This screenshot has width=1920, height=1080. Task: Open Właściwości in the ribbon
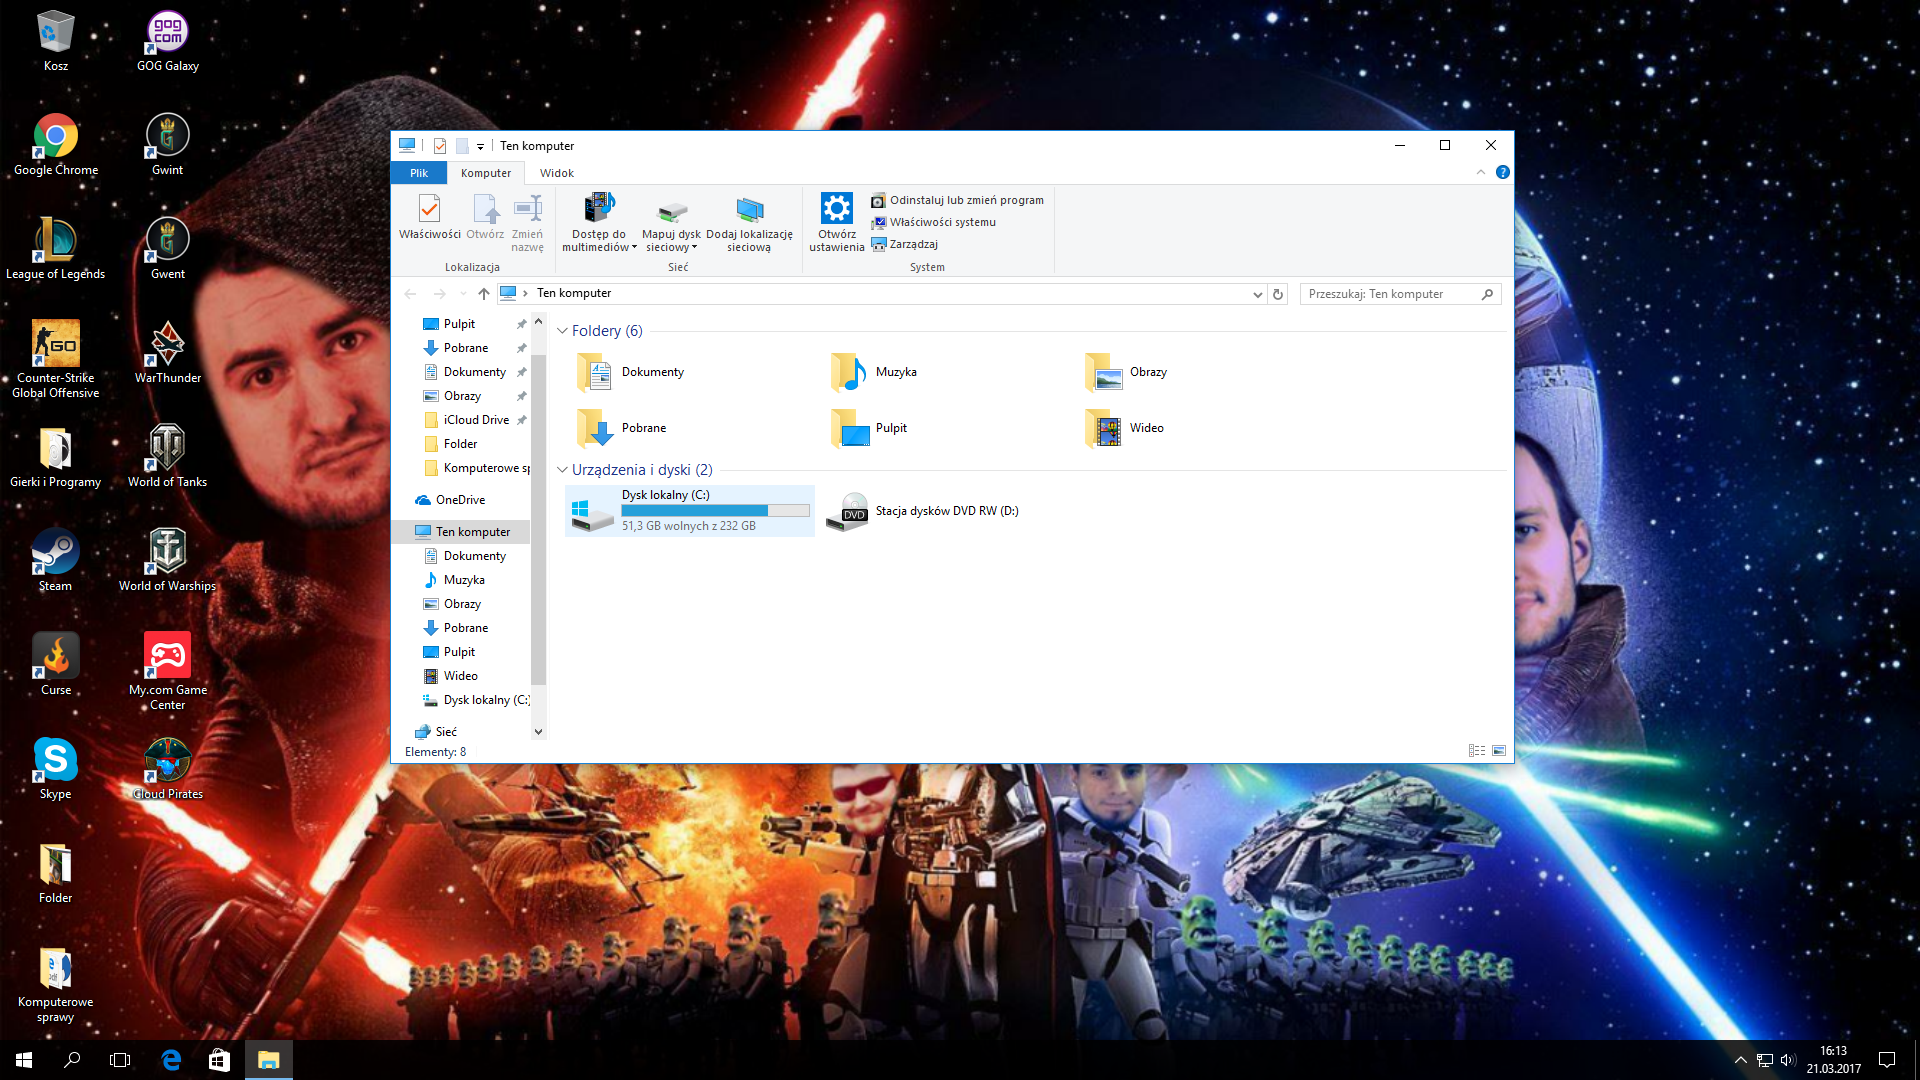click(429, 218)
